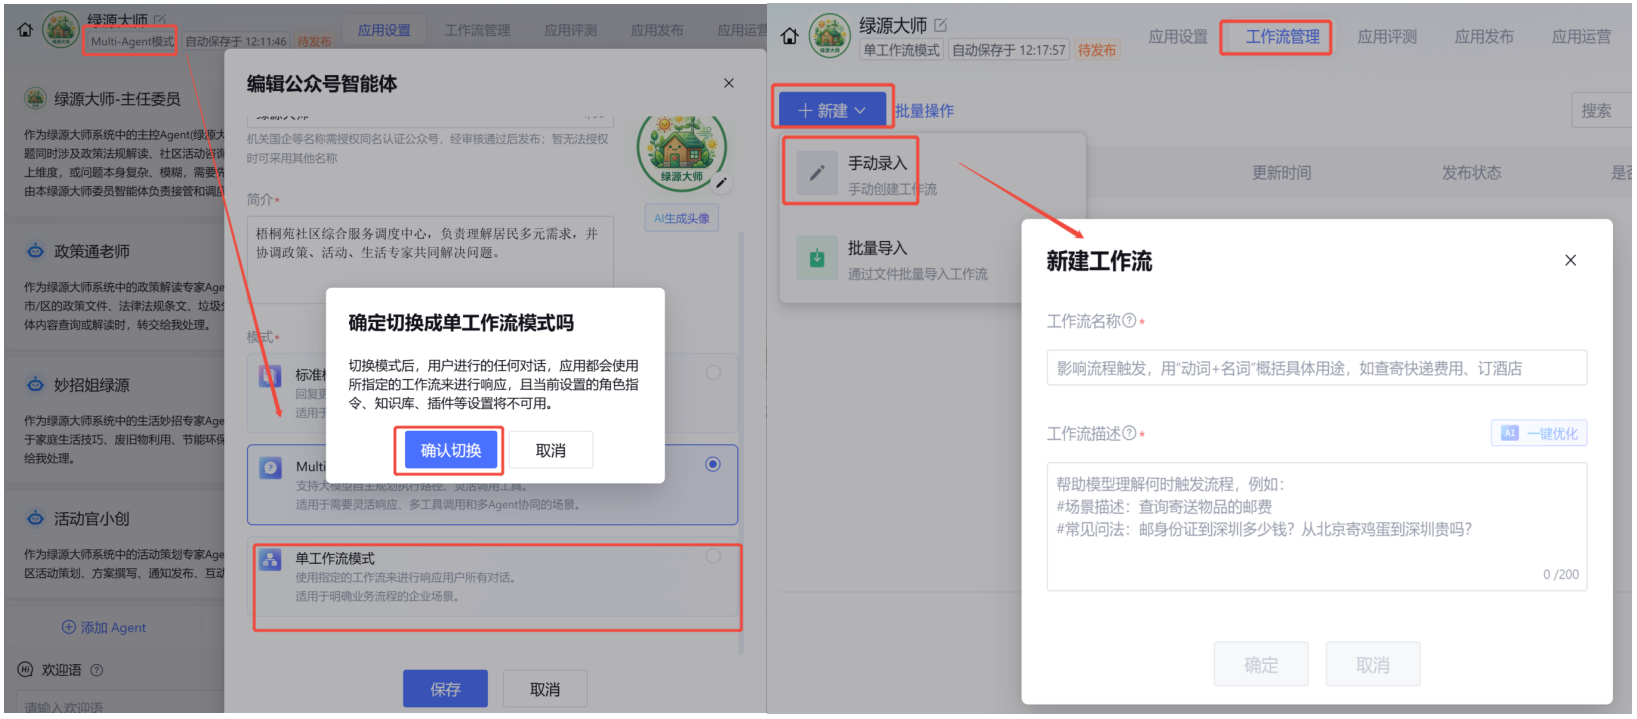This screenshot has height=719, width=1637.
Task: Click the home icon beside the Multi-Agent模式 header
Action: 26,30
